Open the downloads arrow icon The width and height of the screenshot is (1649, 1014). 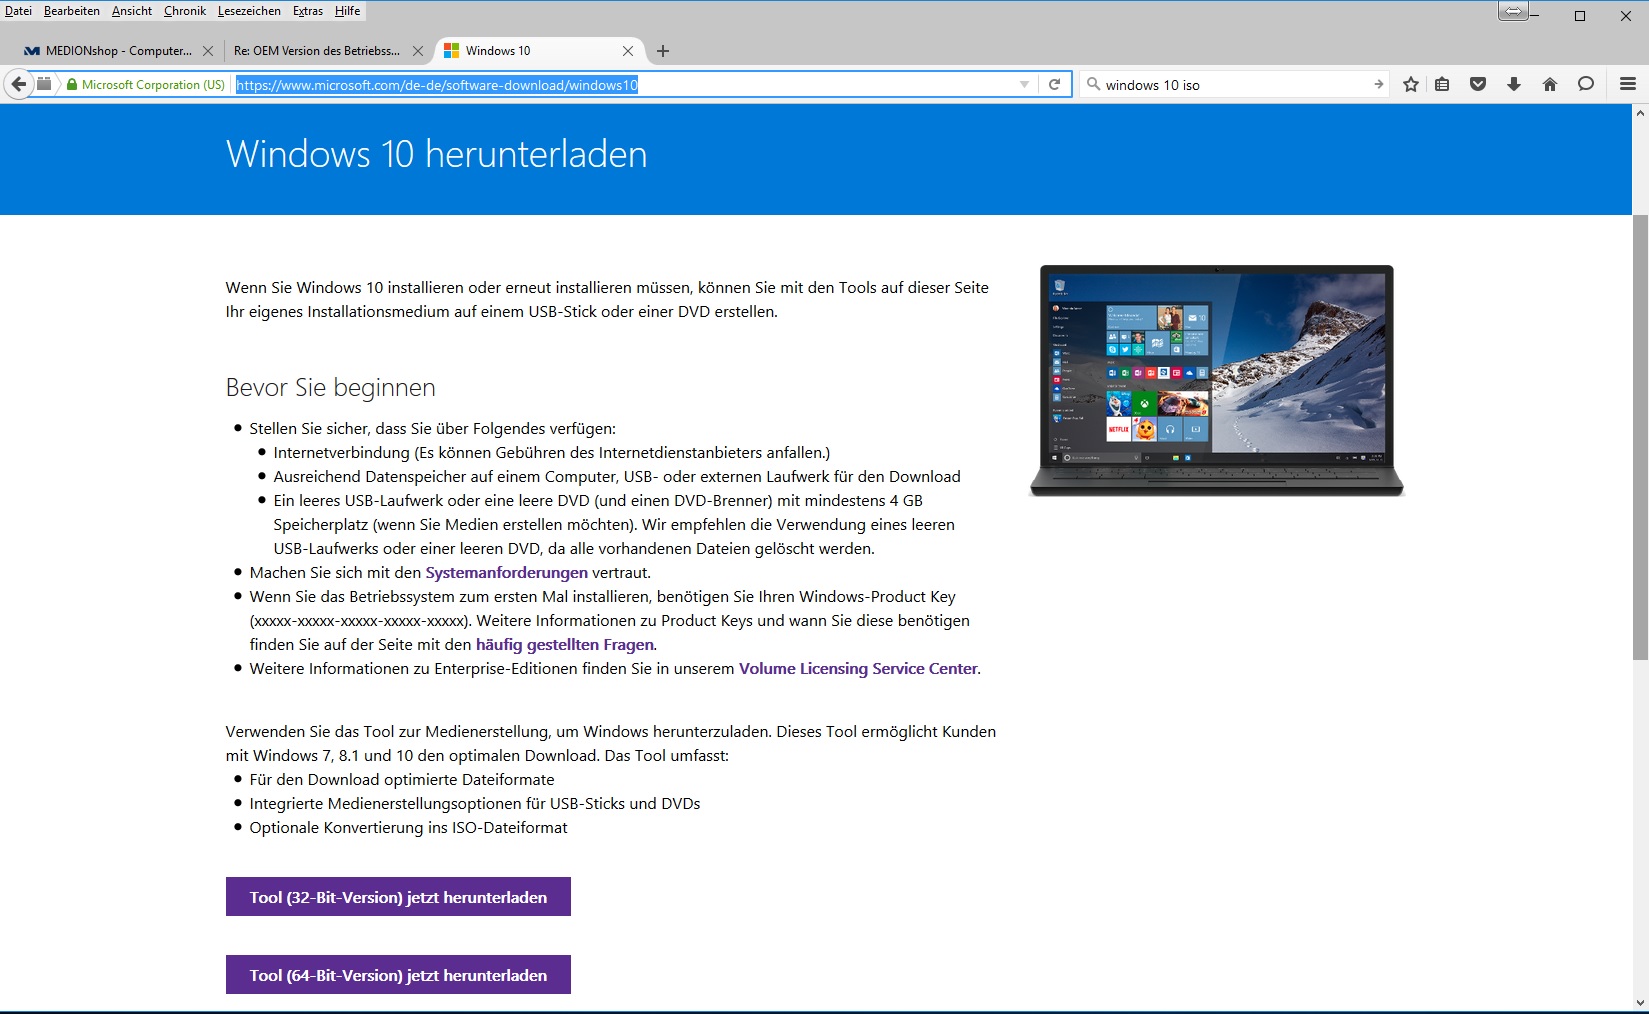coord(1514,85)
